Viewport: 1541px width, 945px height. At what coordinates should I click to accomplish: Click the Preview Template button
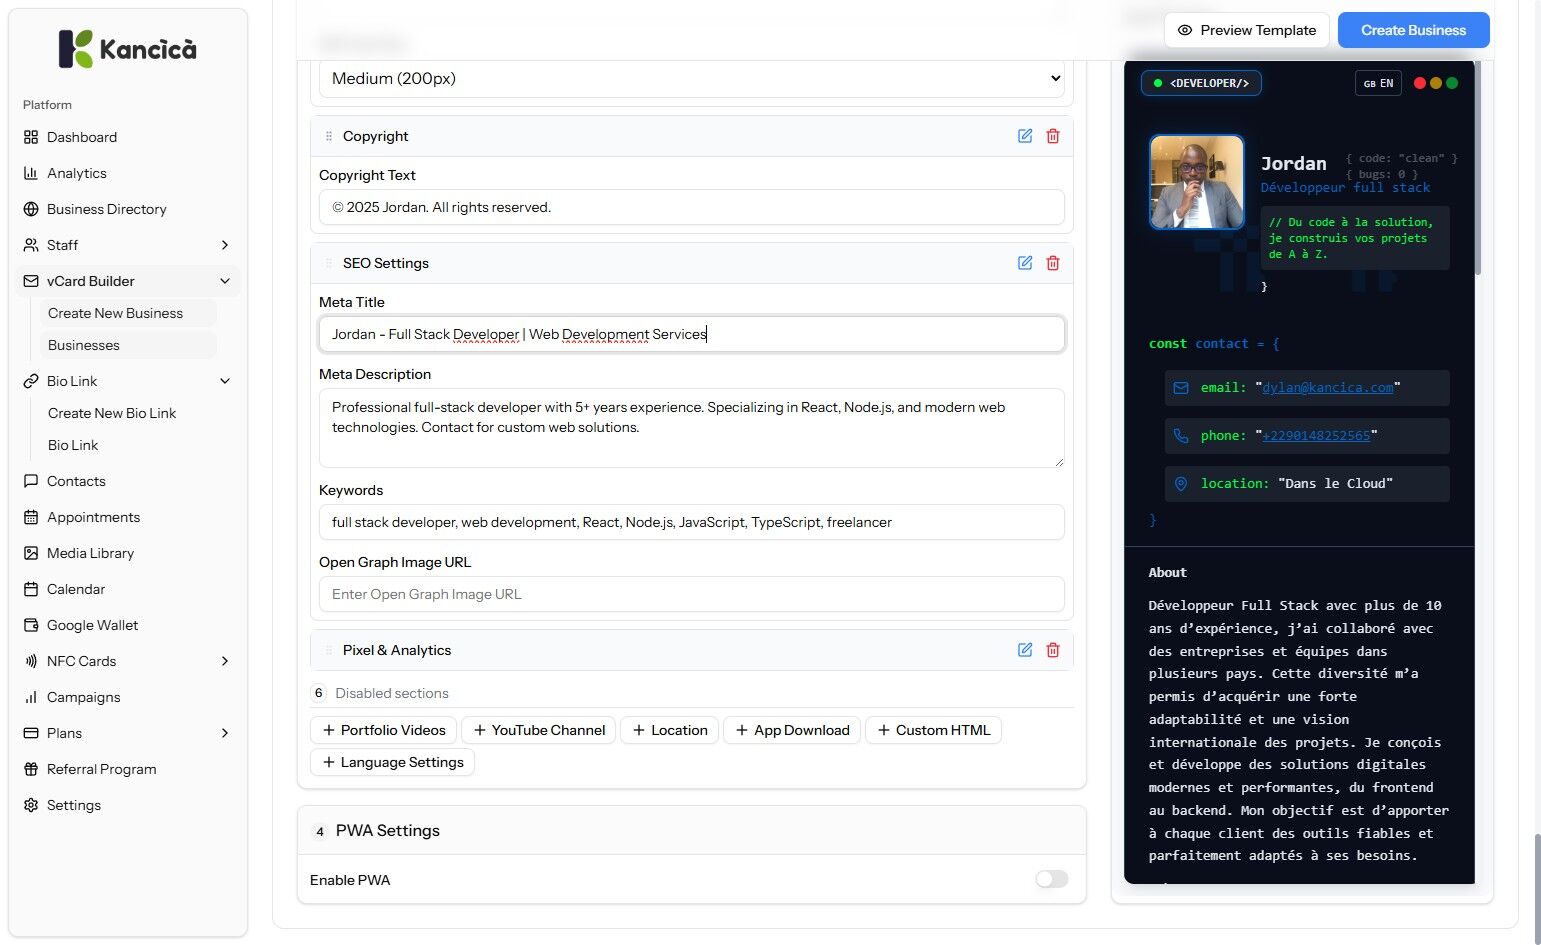tap(1246, 30)
